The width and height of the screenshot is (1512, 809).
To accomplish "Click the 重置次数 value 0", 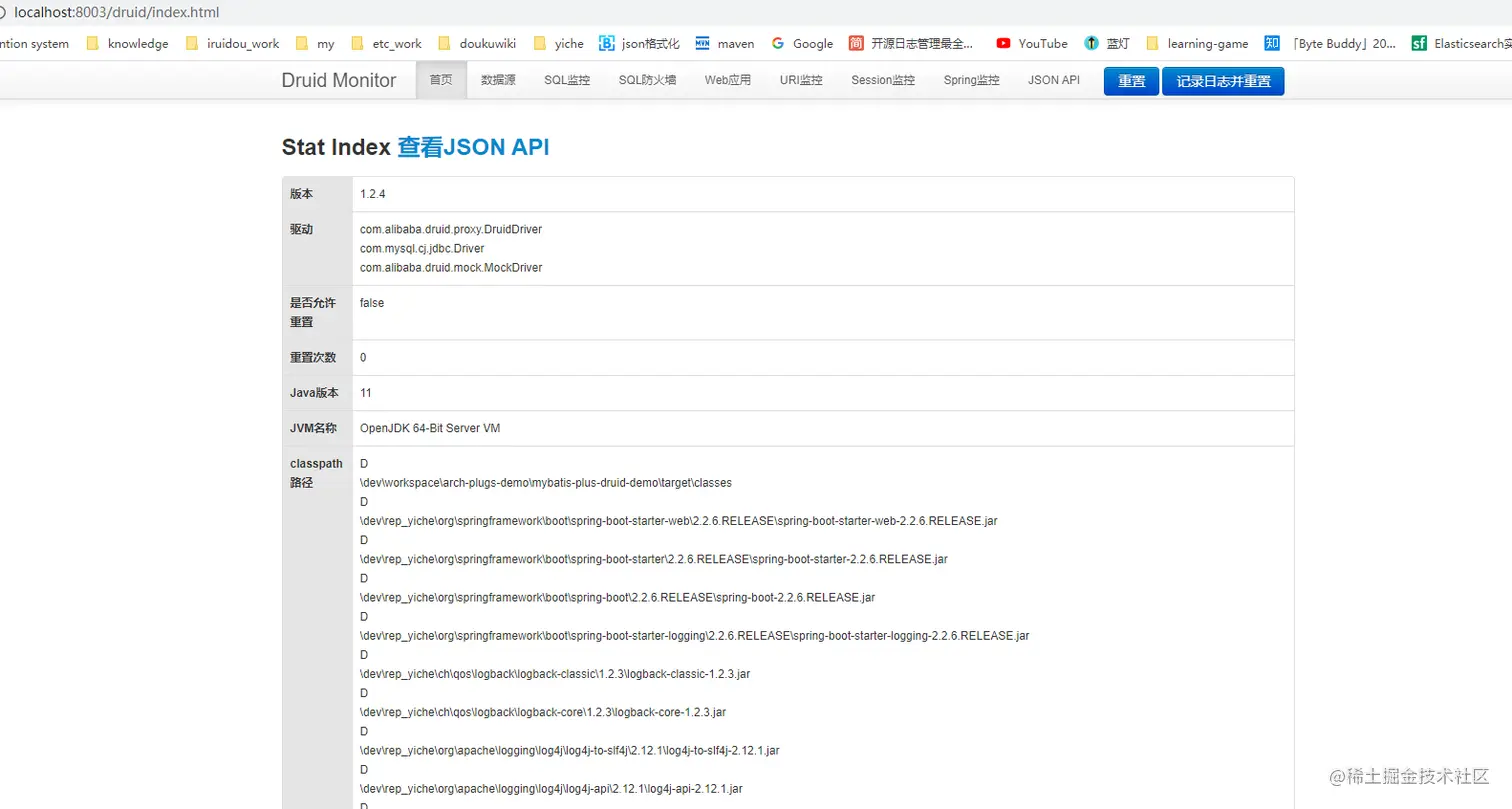I will pos(364,358).
